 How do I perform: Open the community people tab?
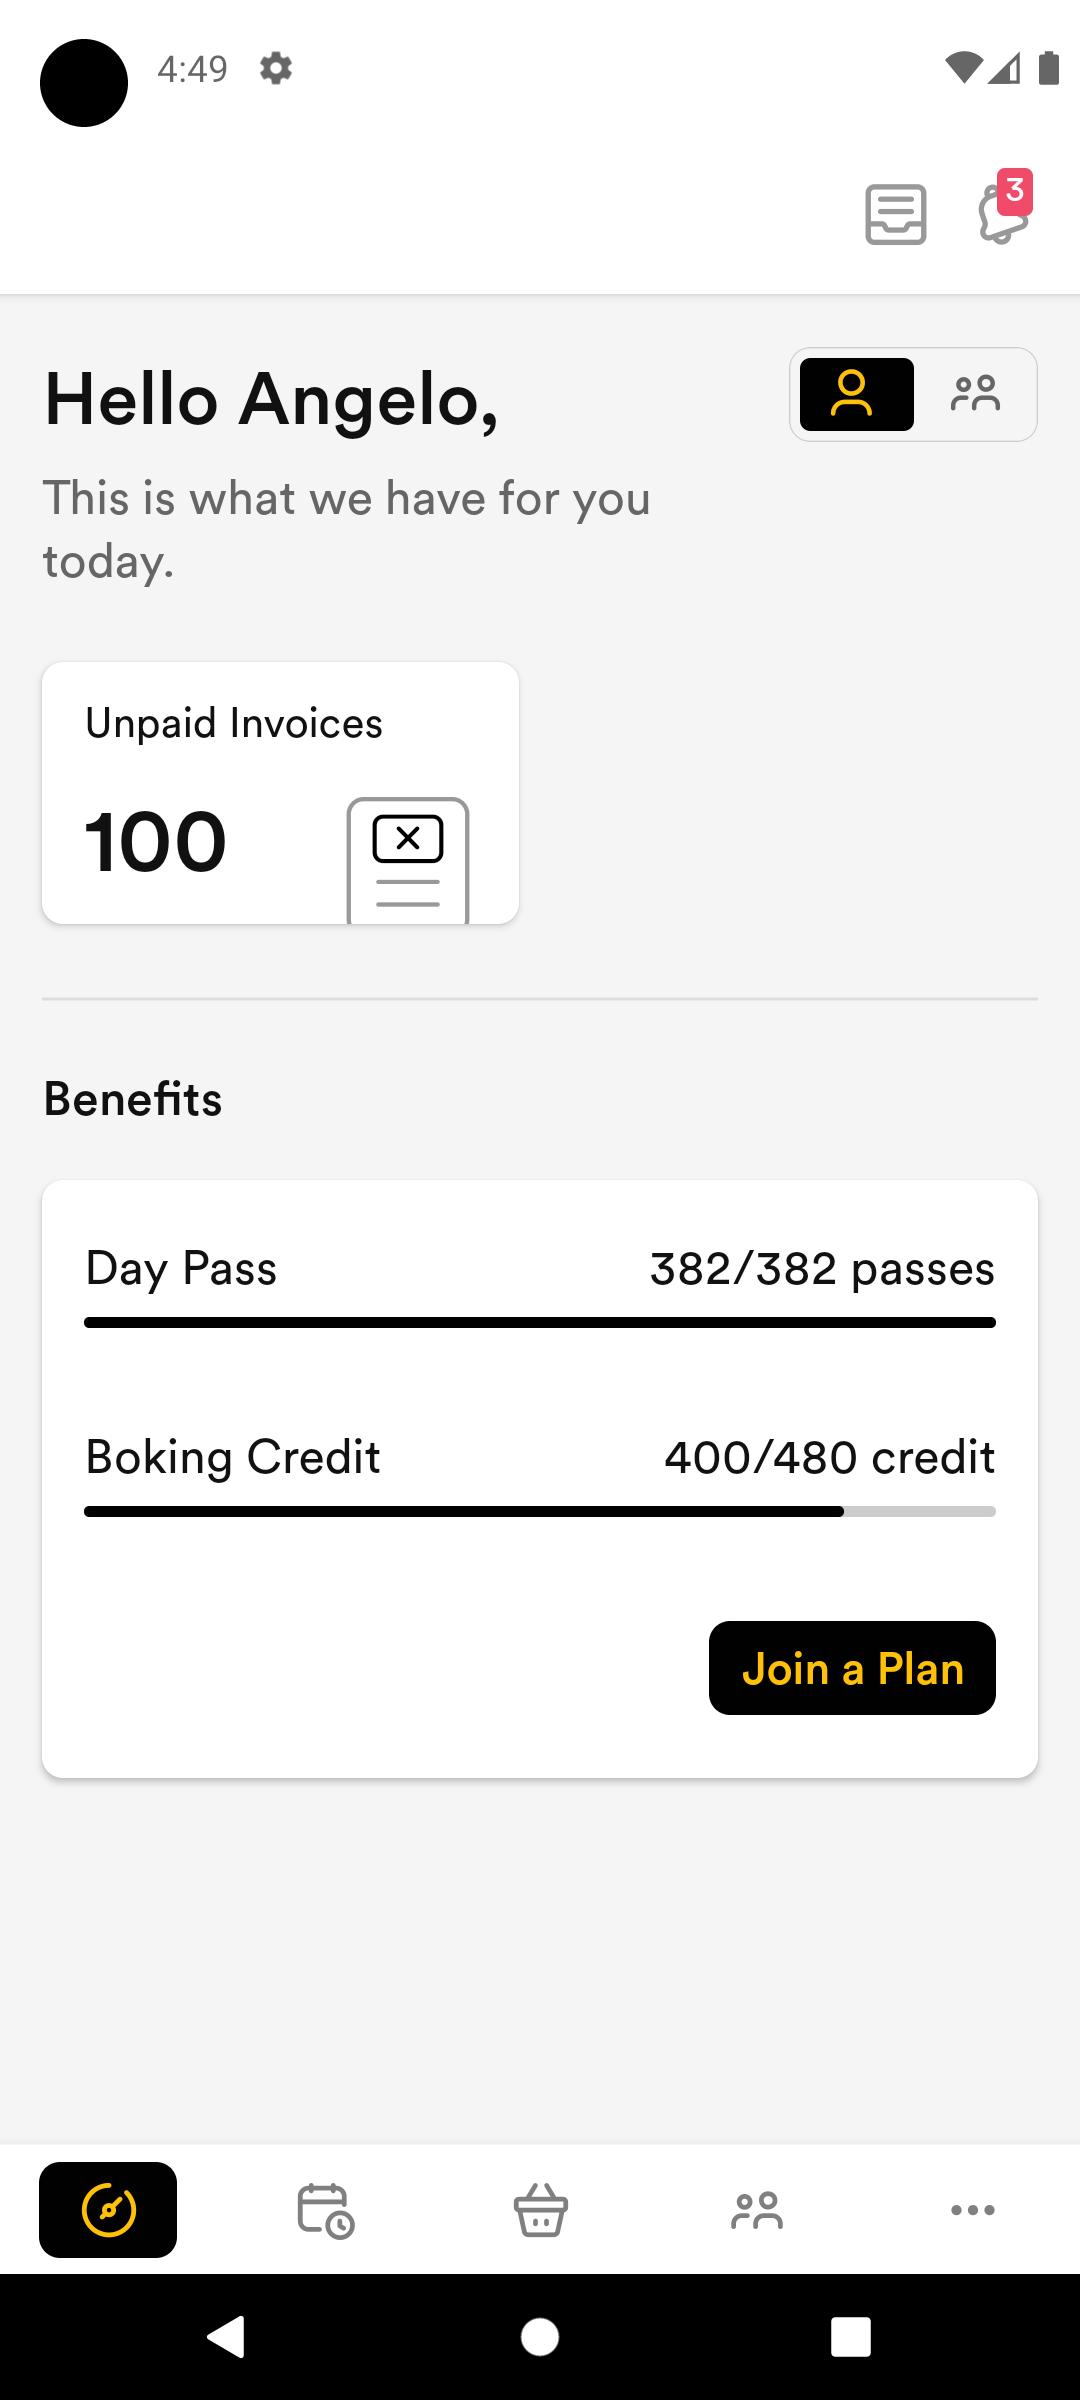point(757,2209)
